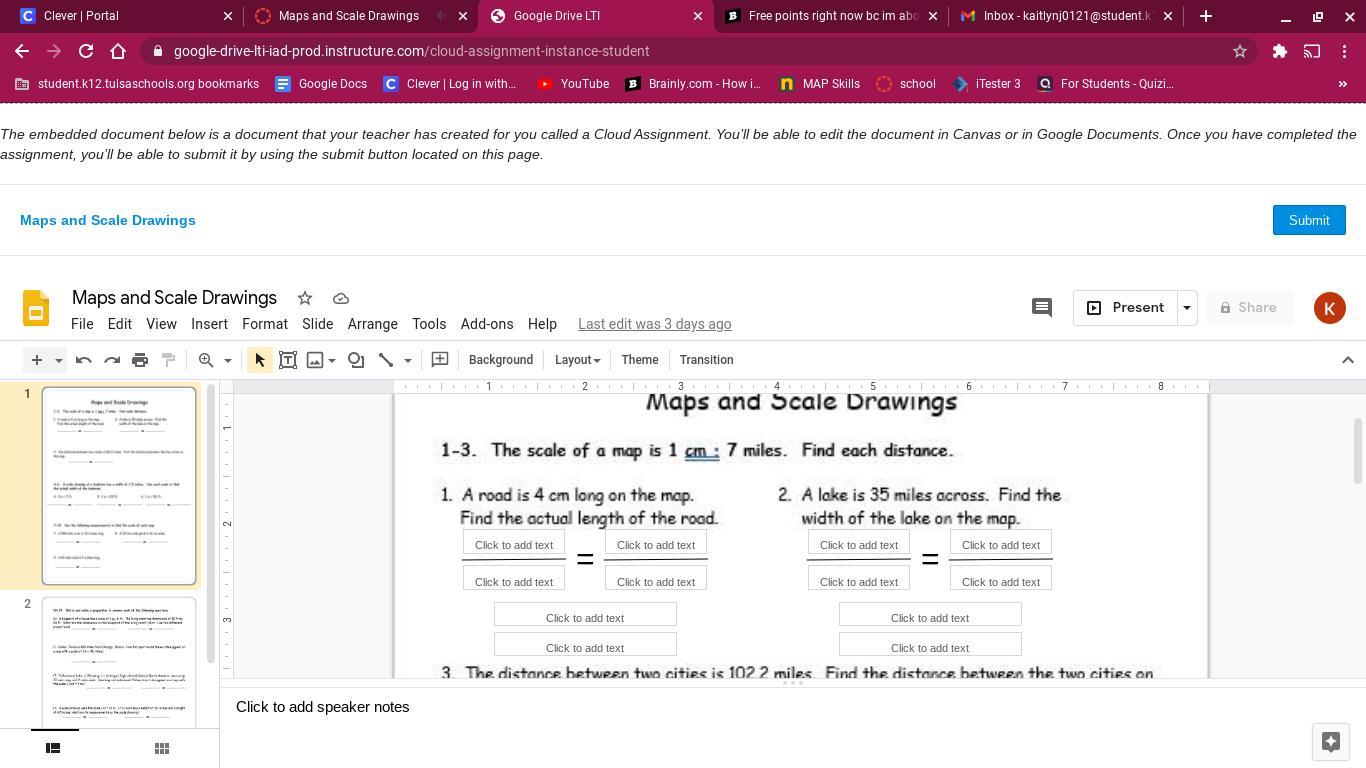Image resolution: width=1366 pixels, height=768 pixels.
Task: Switch to filmstrip view of slides
Action: pyautogui.click(x=54, y=748)
